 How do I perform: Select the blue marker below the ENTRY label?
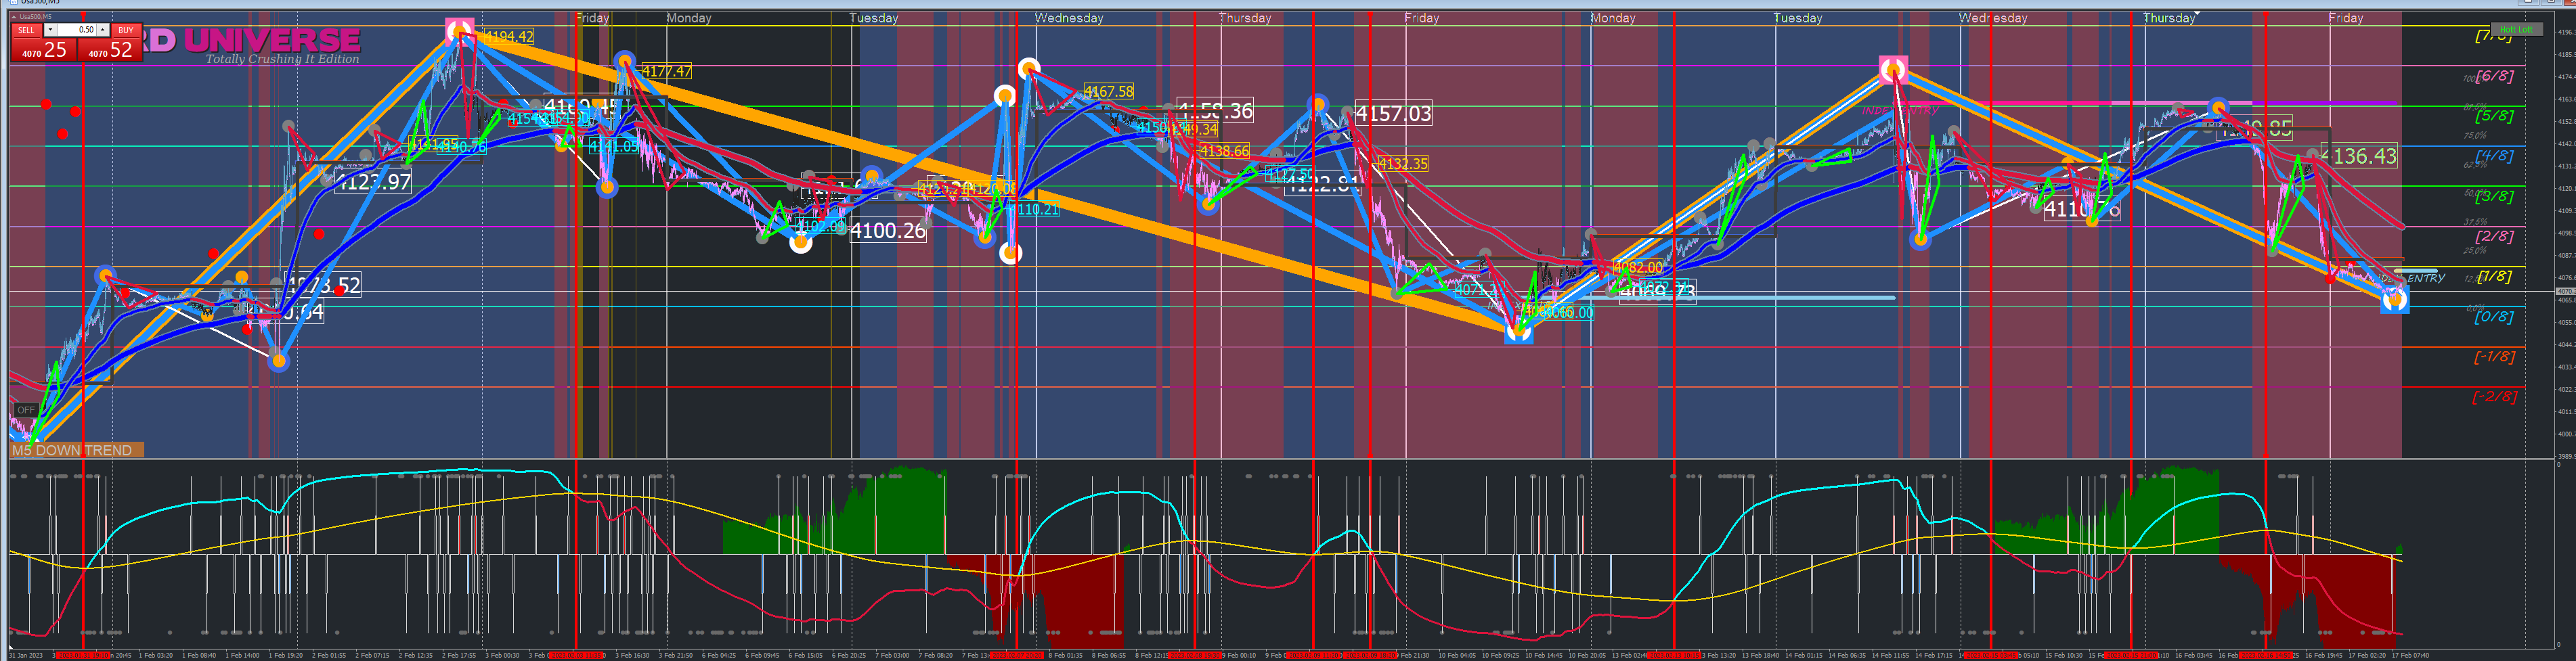[2395, 299]
